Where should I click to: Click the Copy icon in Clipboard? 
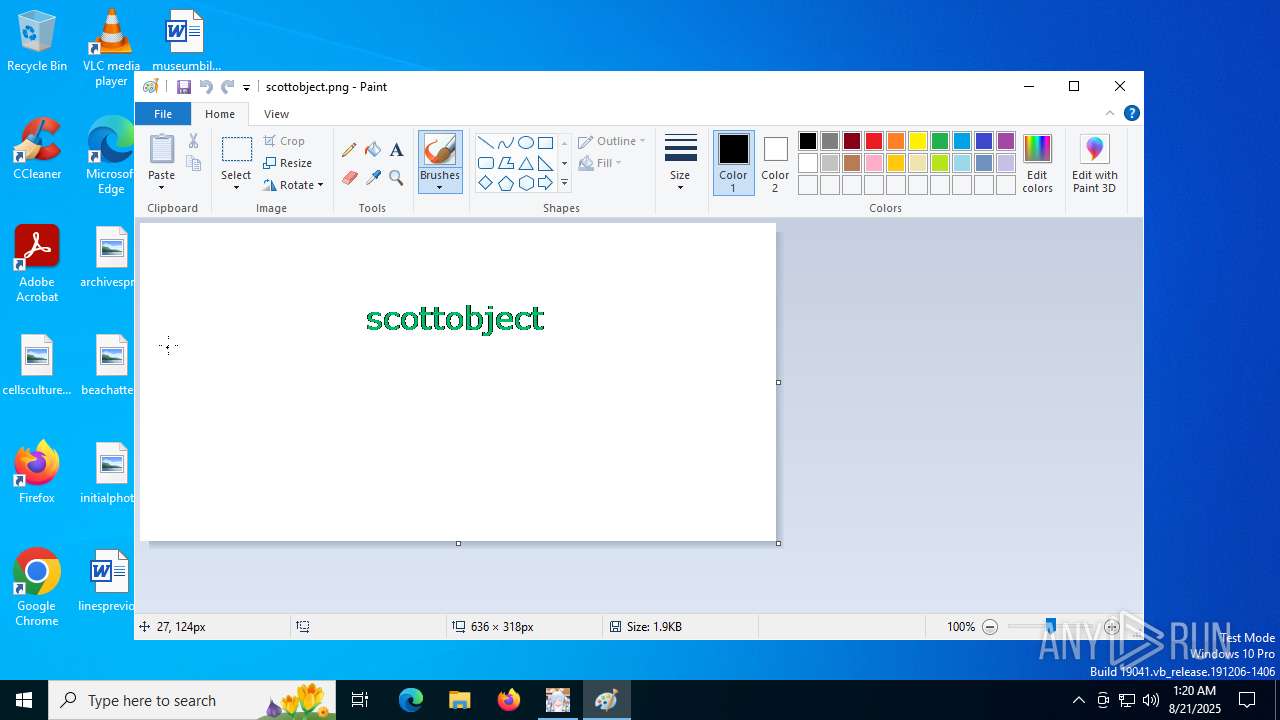click(x=194, y=163)
